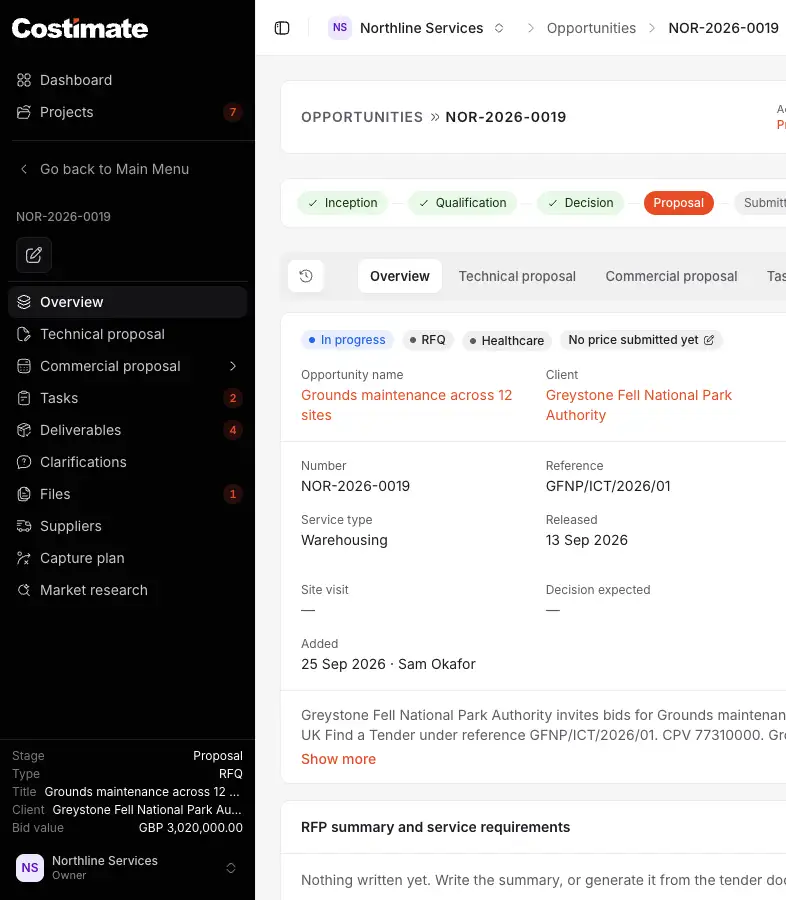Switch to the Commercial proposal tab
Viewport: 786px width, 900px height.
coord(671,276)
